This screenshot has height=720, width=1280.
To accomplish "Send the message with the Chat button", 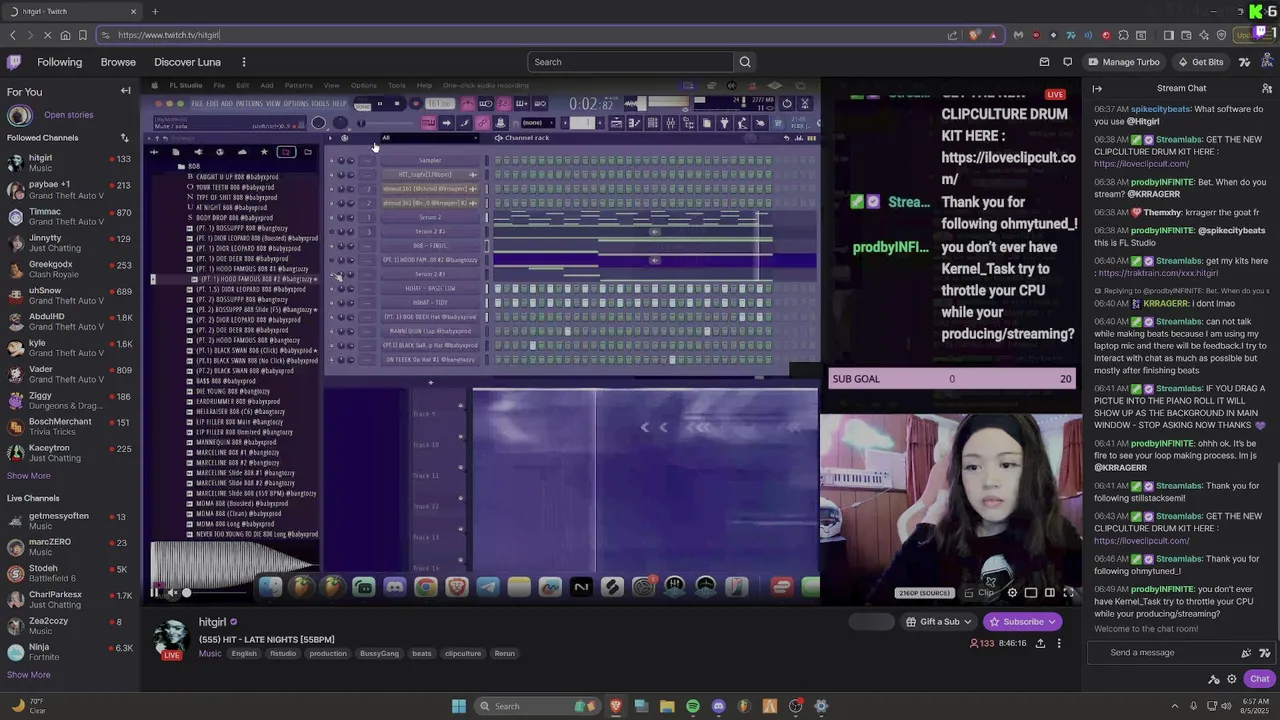I will click(1259, 679).
